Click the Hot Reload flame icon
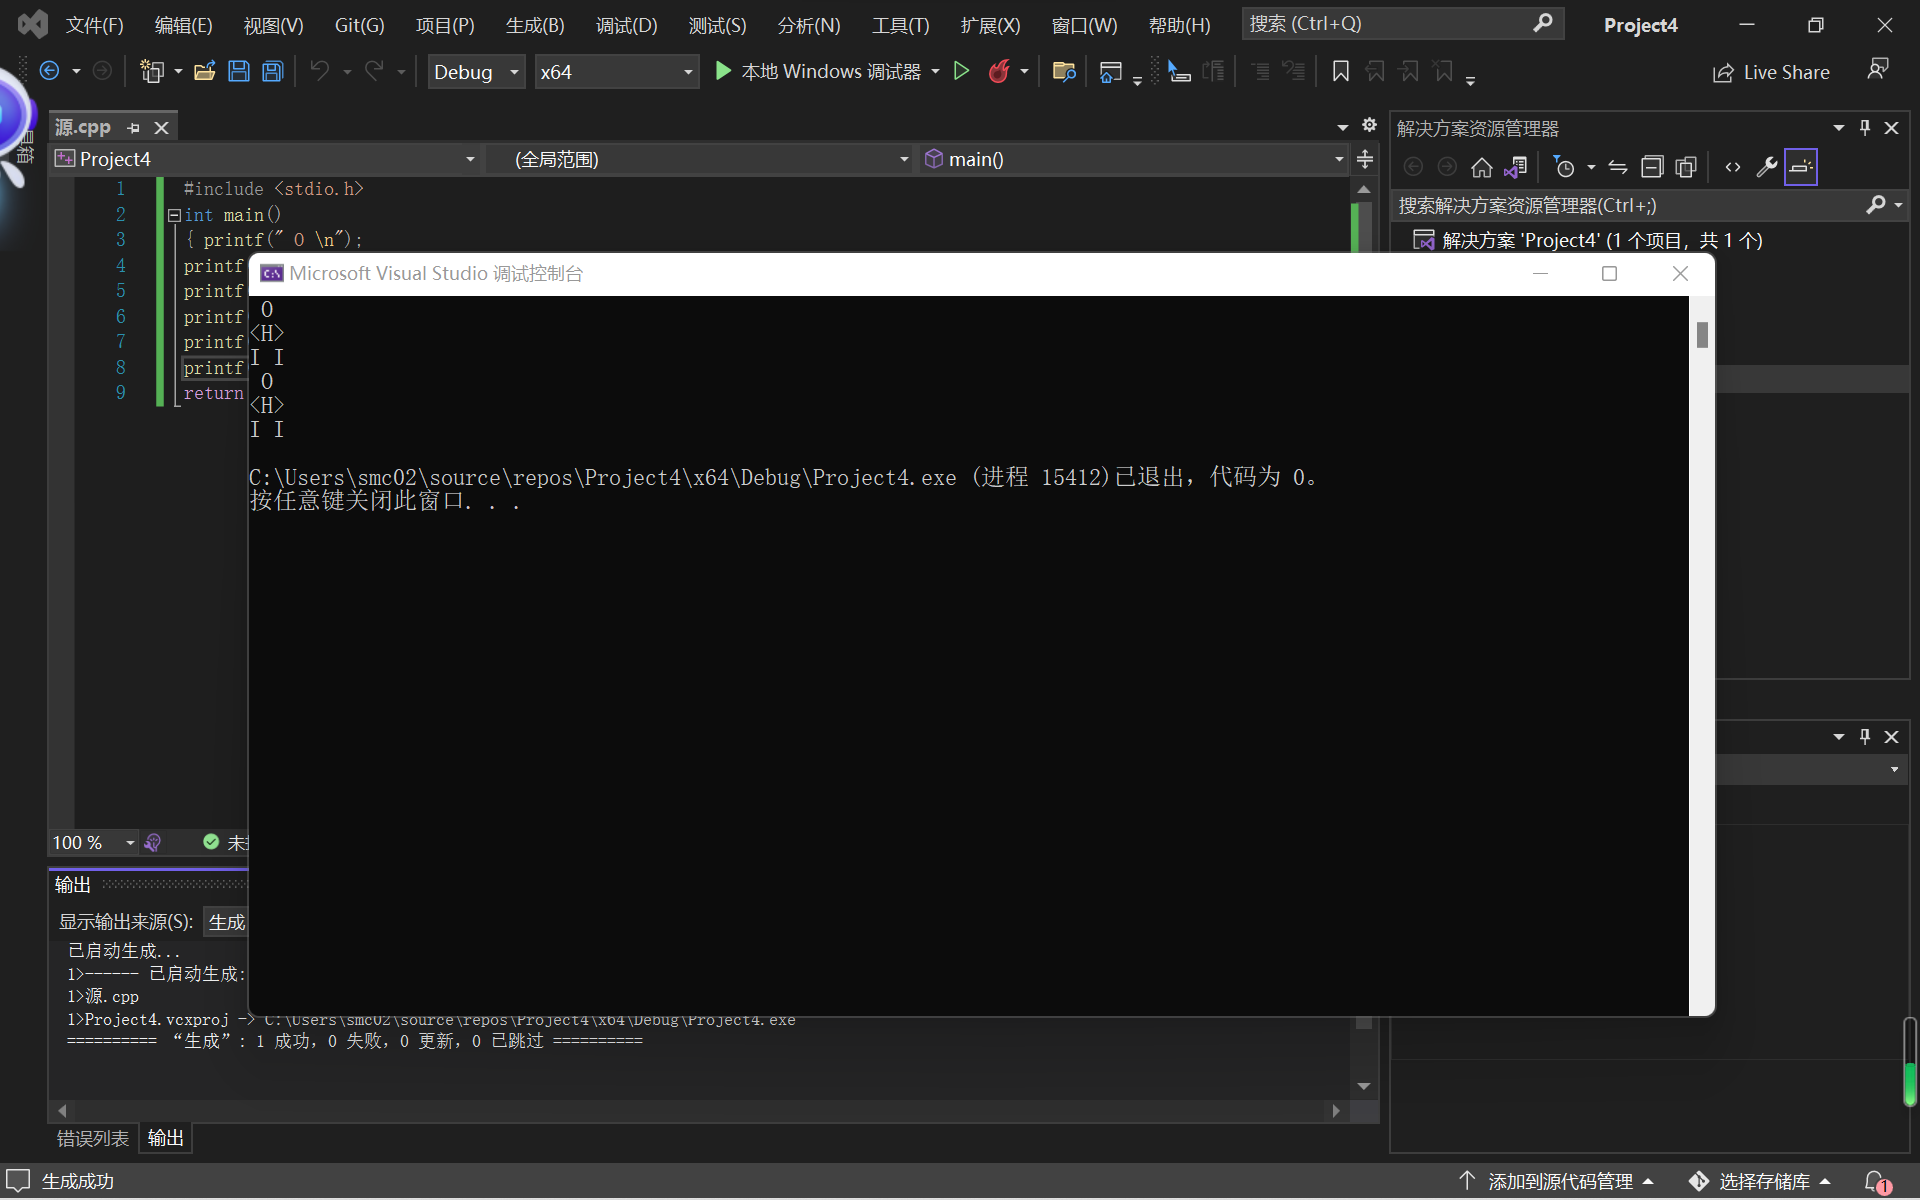1920x1200 pixels. click(x=998, y=71)
